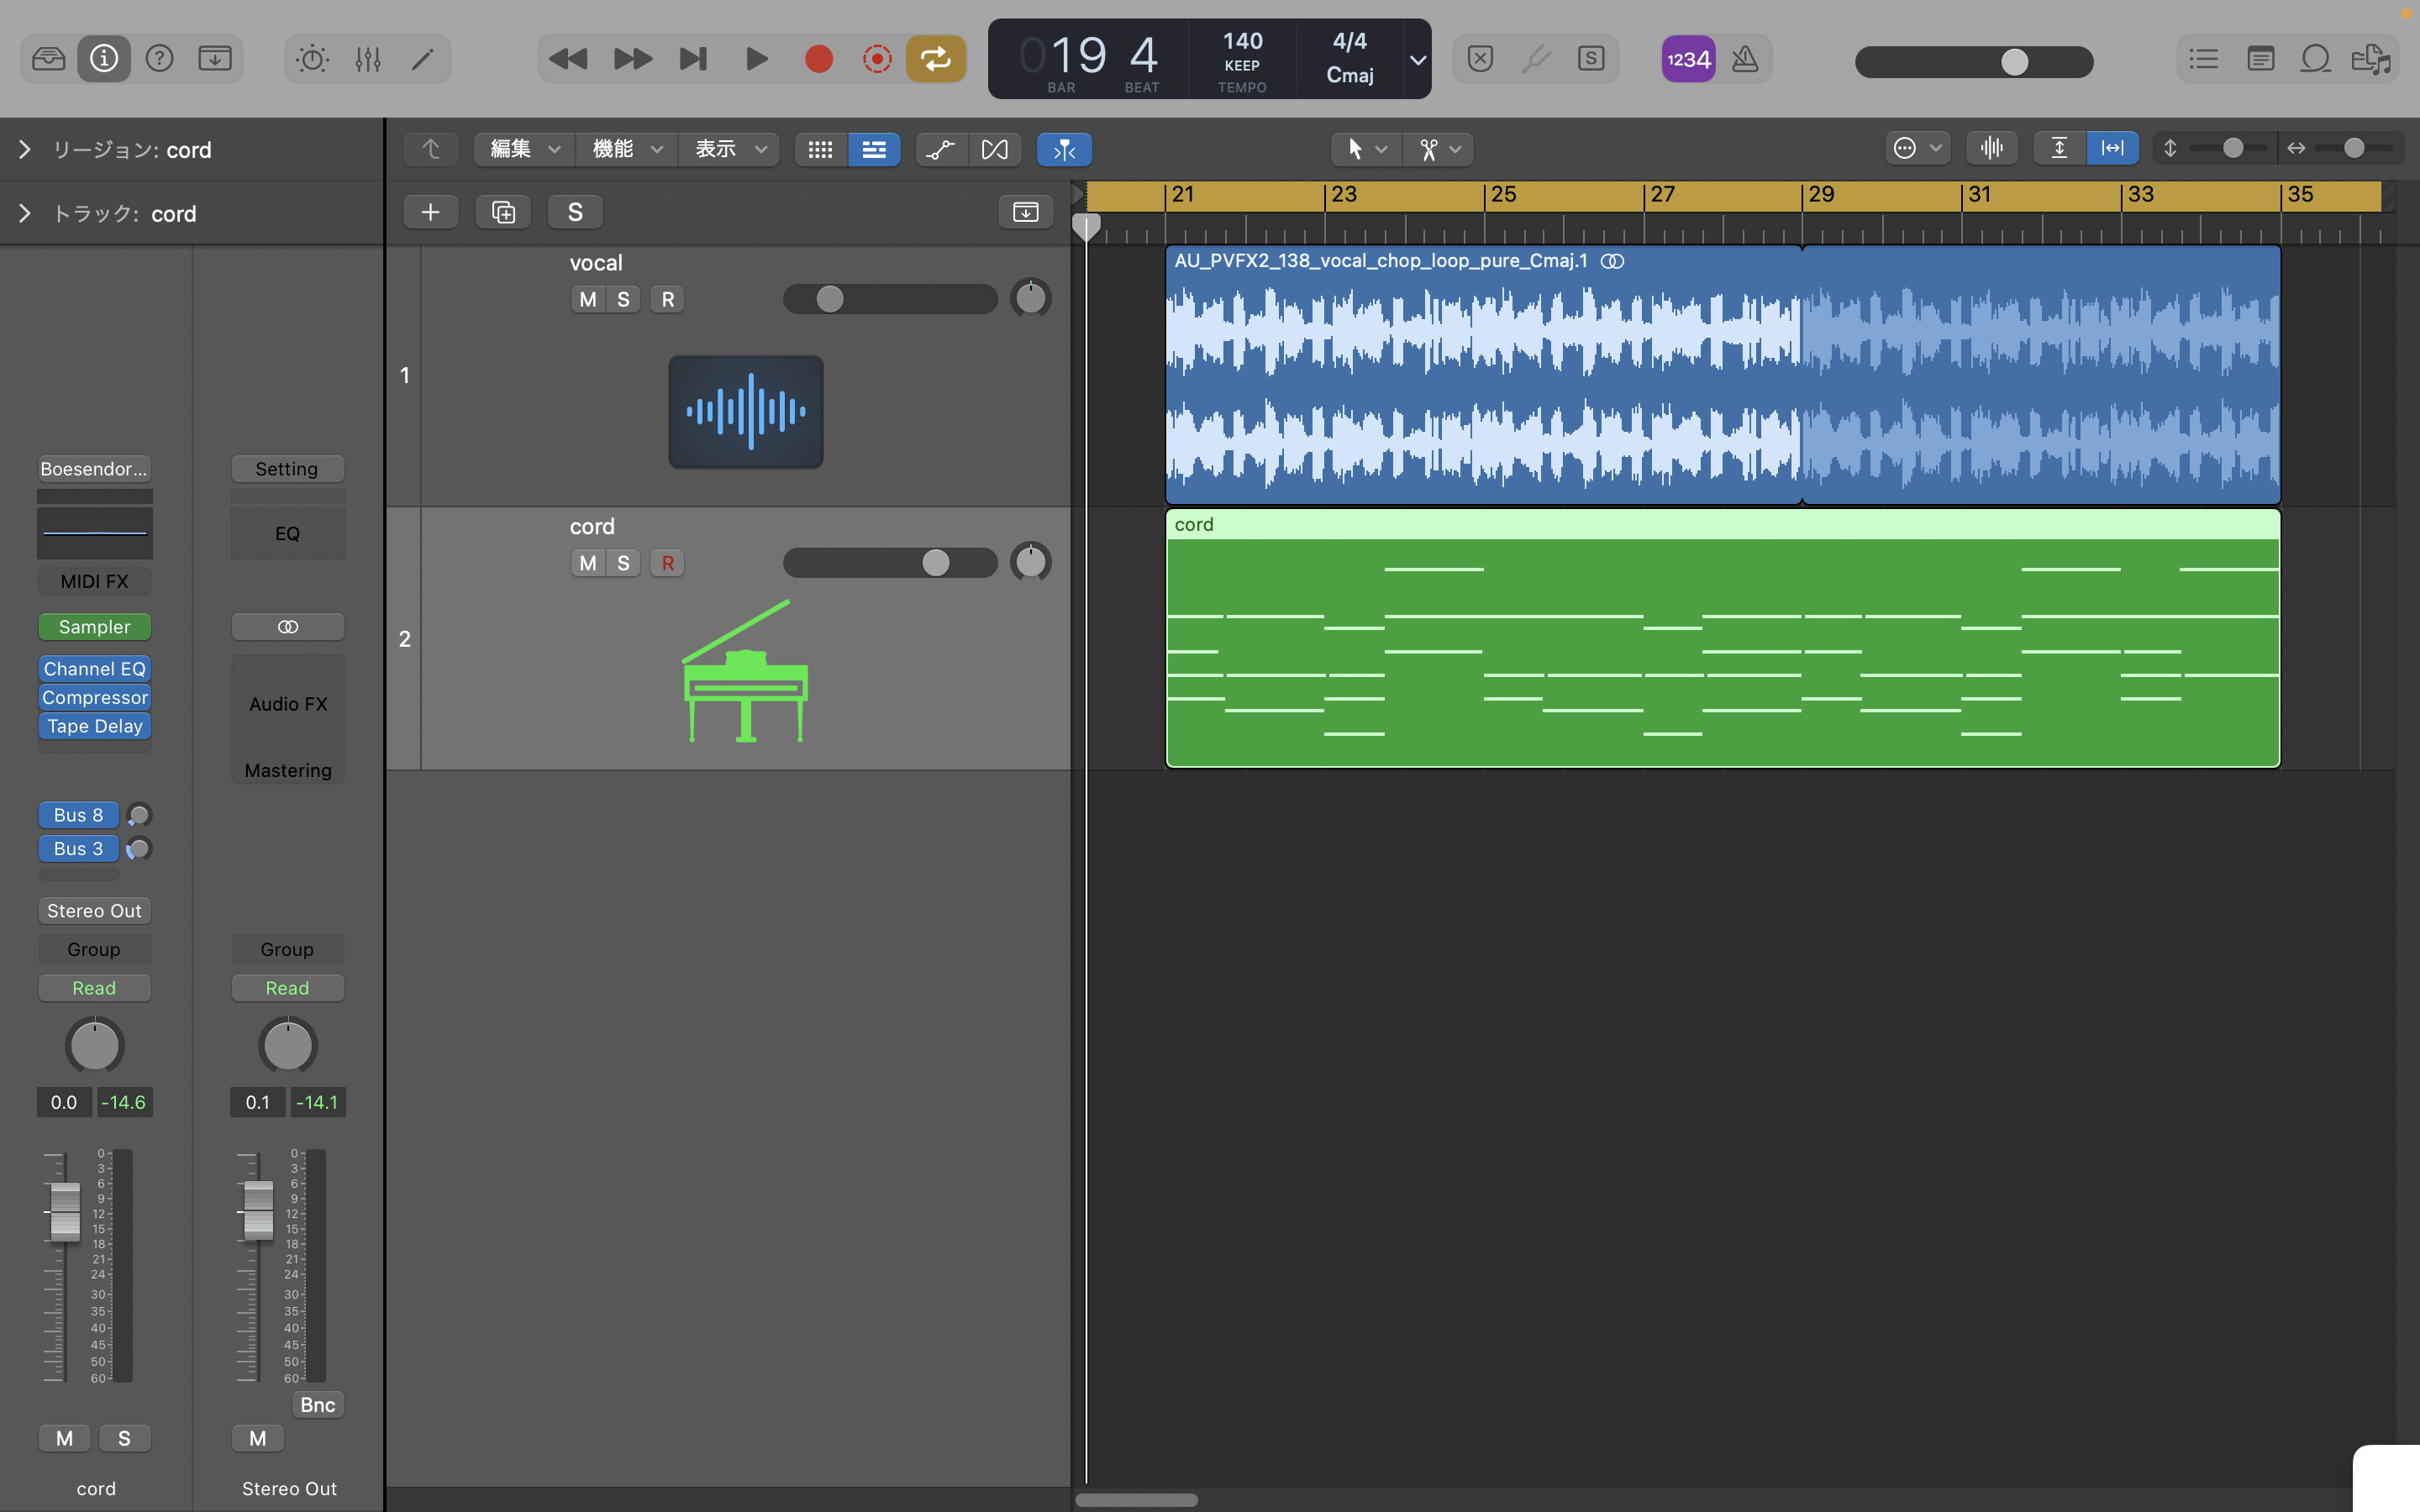Open pointer tool dropdown

[1366, 149]
